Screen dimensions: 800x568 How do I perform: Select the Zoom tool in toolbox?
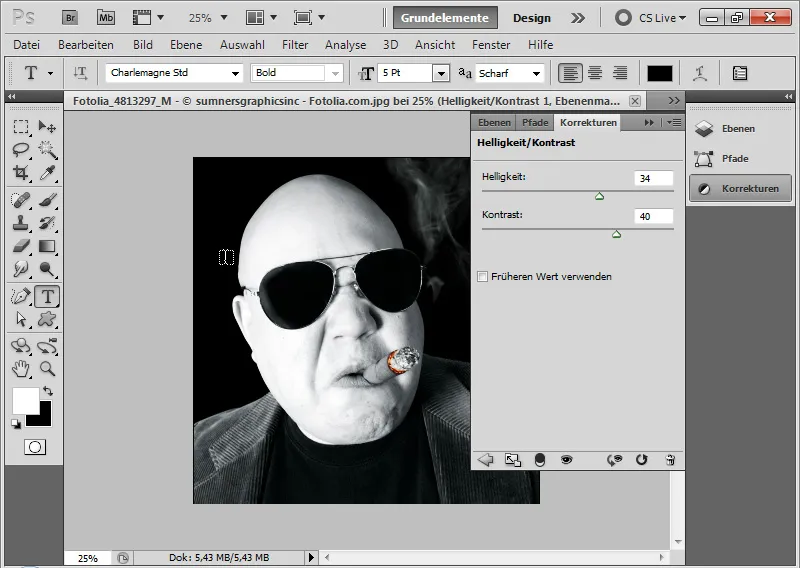pos(47,369)
